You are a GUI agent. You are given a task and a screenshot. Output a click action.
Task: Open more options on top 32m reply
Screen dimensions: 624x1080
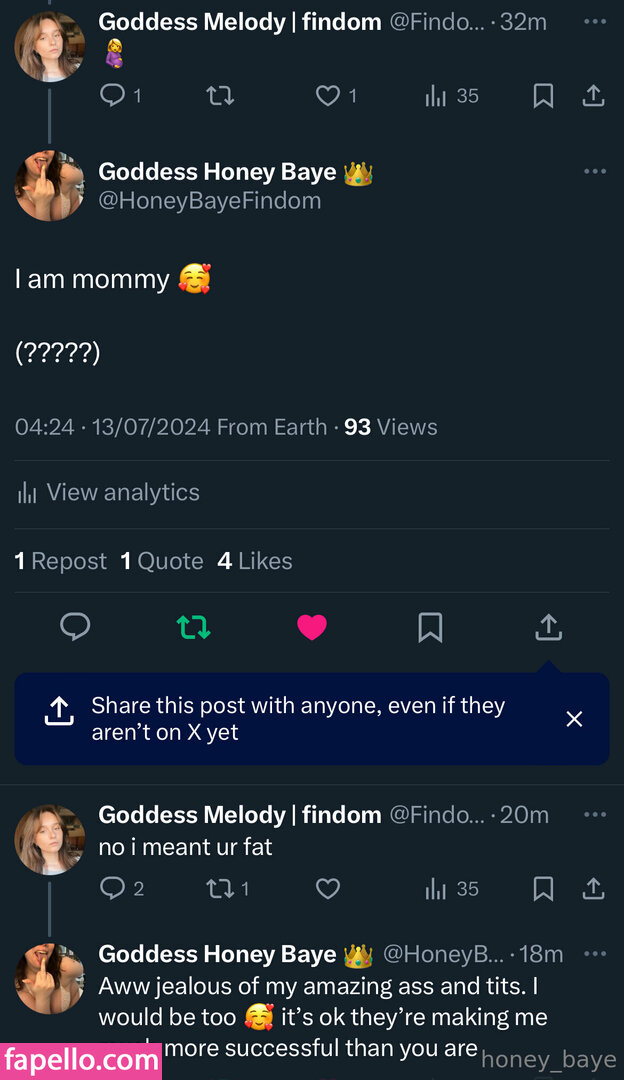(595, 22)
